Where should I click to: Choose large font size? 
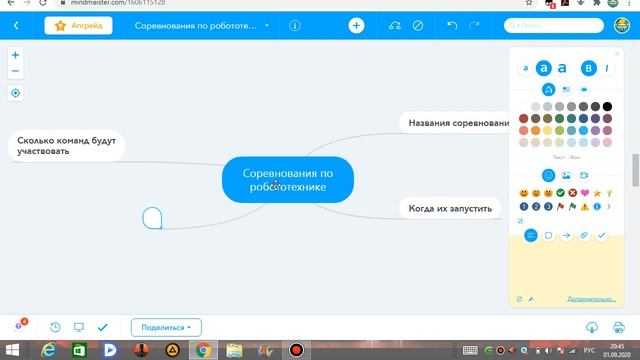[x=562, y=68]
